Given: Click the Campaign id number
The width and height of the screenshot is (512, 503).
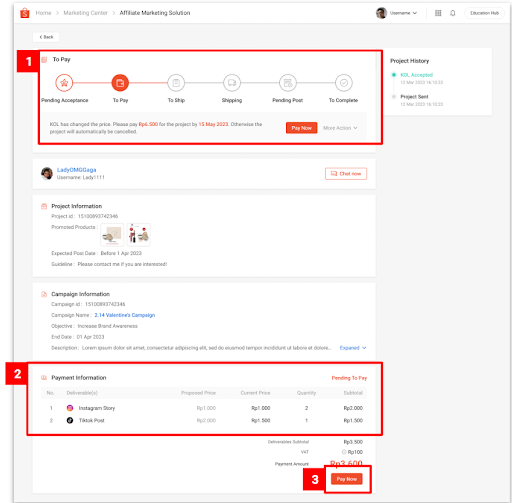Looking at the screenshot, I should click(105, 304).
